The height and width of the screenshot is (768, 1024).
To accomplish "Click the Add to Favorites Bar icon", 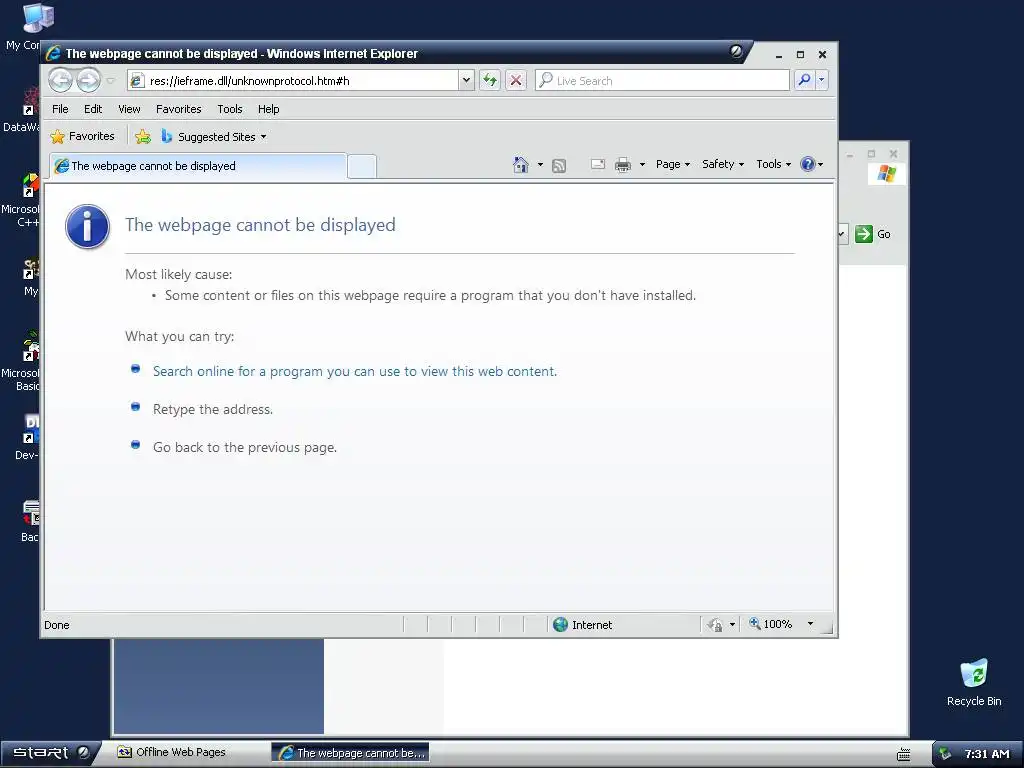I will coord(142,136).
